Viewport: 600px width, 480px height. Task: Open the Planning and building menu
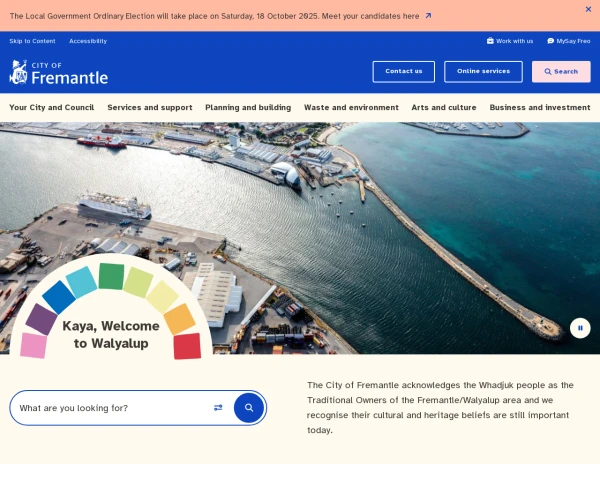[x=248, y=107]
